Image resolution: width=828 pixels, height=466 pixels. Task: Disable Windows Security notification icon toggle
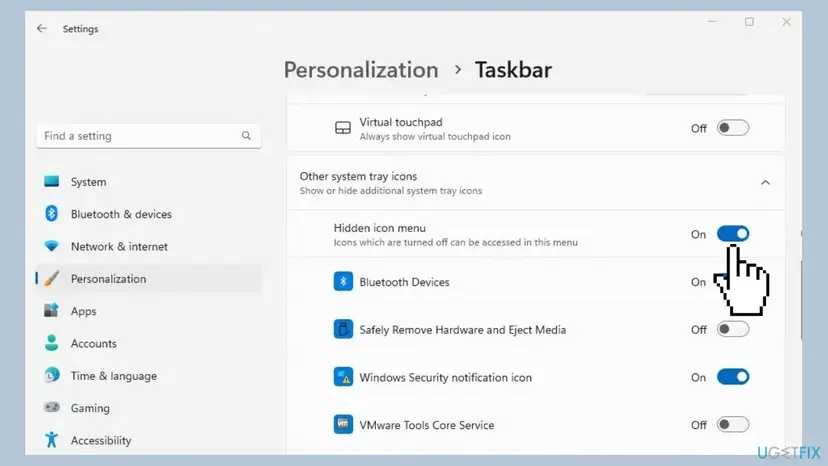pos(733,377)
